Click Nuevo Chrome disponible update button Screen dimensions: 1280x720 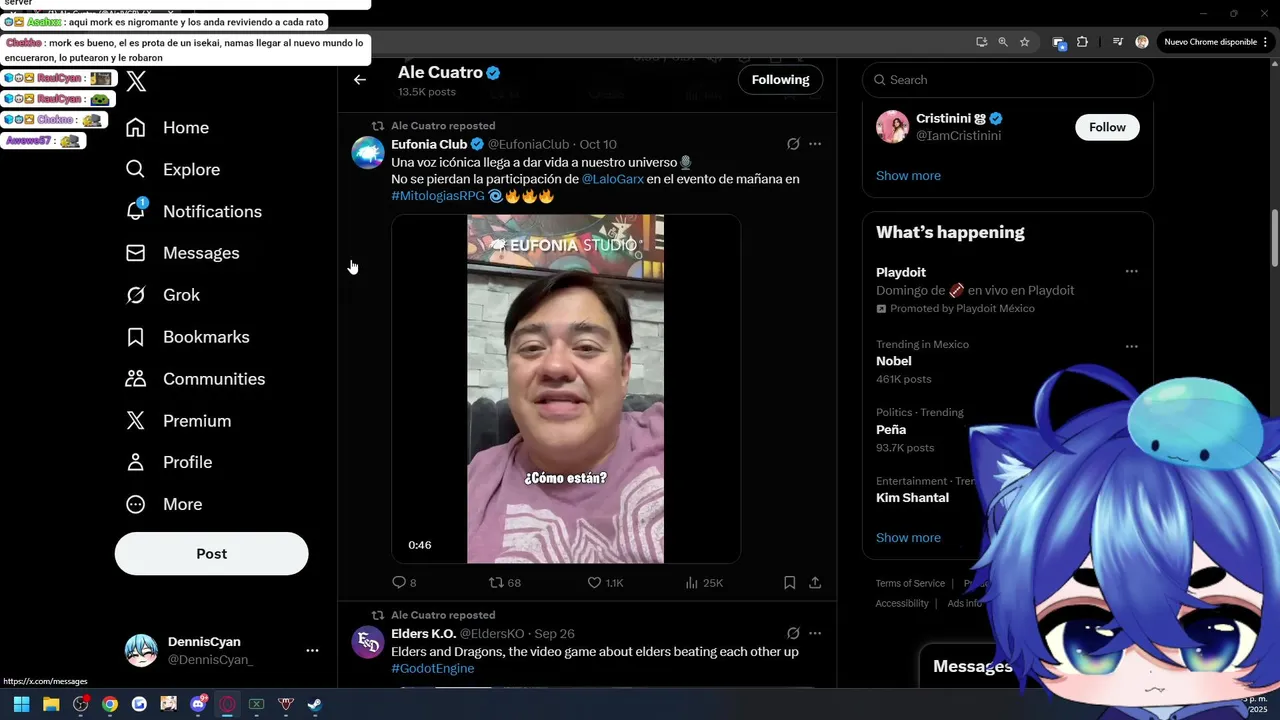point(1216,42)
